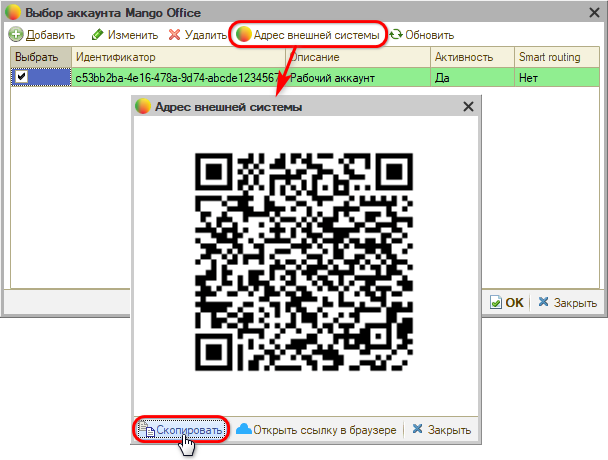Close the QR dialog with the title X
Screen dimensions: 608x460
tap(467, 106)
